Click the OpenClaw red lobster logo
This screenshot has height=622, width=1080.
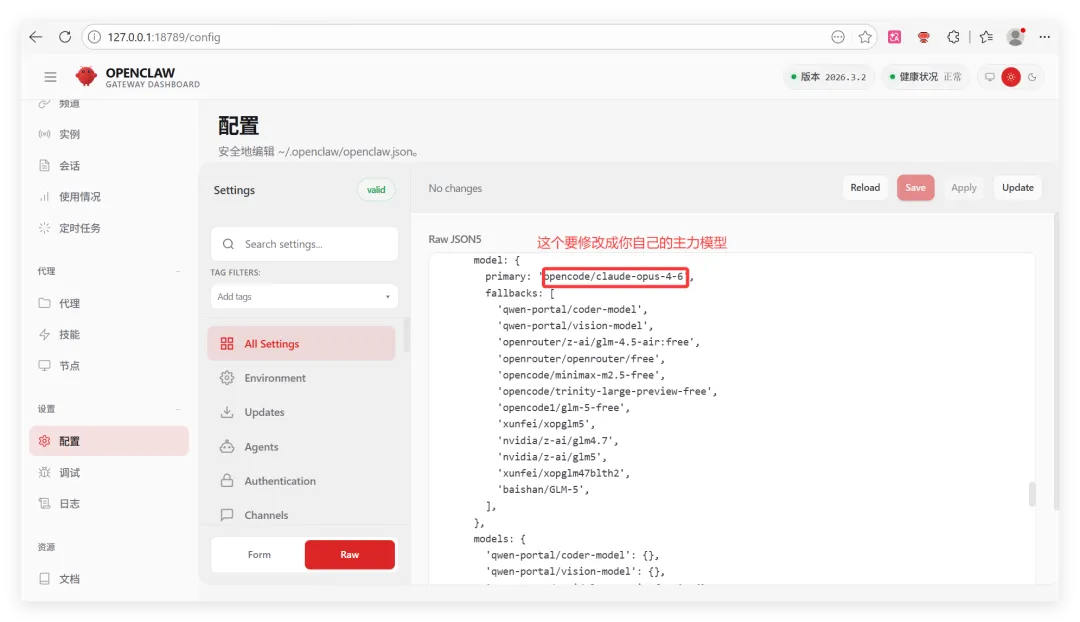click(86, 76)
